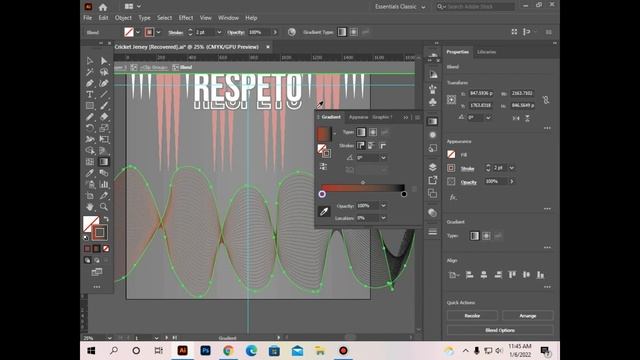This screenshot has height=360, width=640.
Task: Click the reverse gradient icon
Action: point(323,167)
